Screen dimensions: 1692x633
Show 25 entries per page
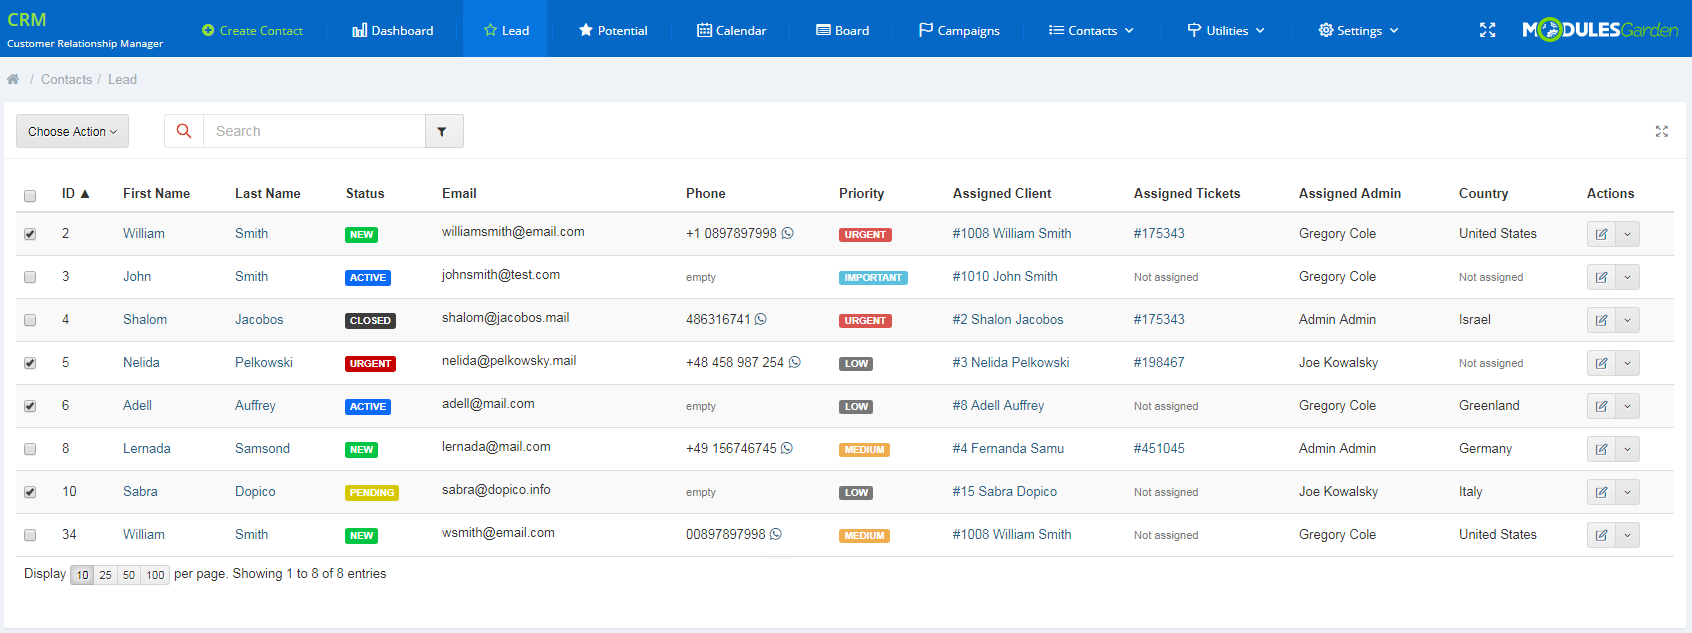pyautogui.click(x=105, y=575)
